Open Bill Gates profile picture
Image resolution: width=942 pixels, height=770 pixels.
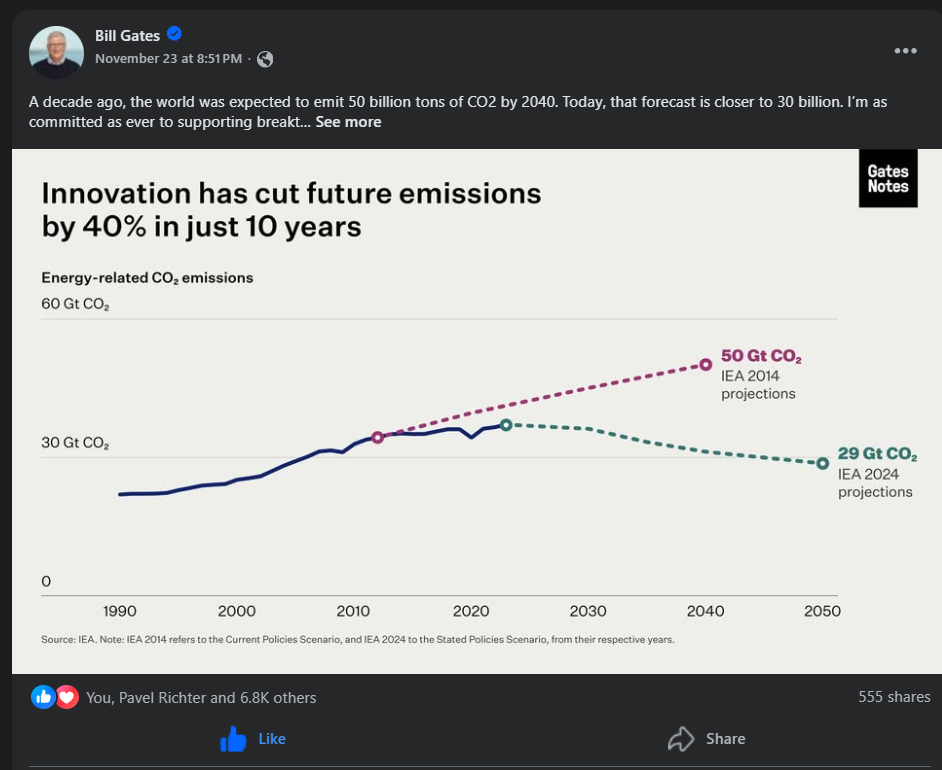click(56, 51)
